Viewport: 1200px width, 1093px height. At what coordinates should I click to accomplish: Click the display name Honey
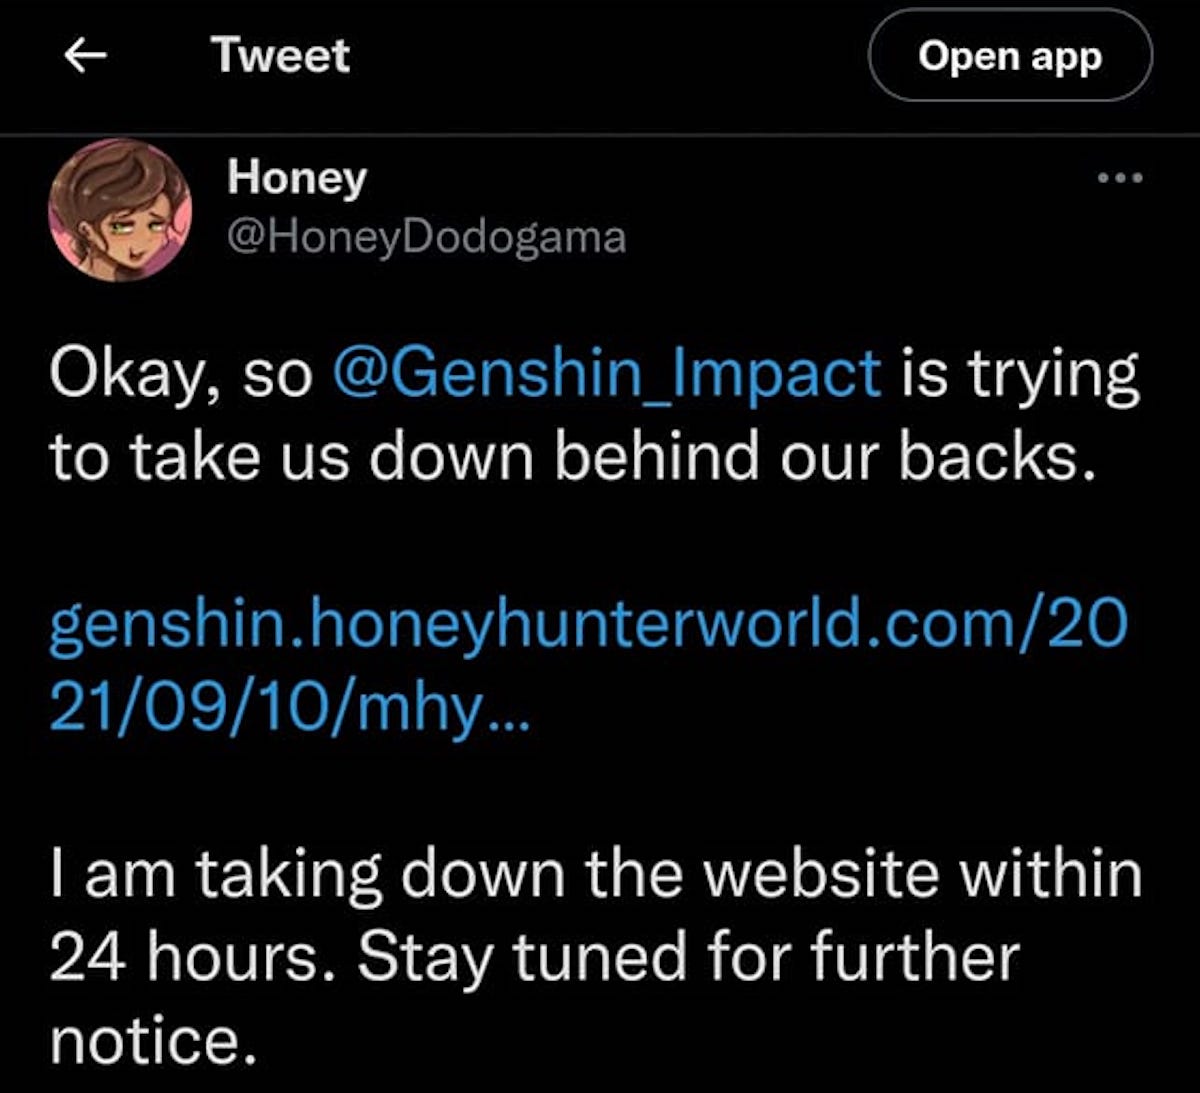pos(296,177)
